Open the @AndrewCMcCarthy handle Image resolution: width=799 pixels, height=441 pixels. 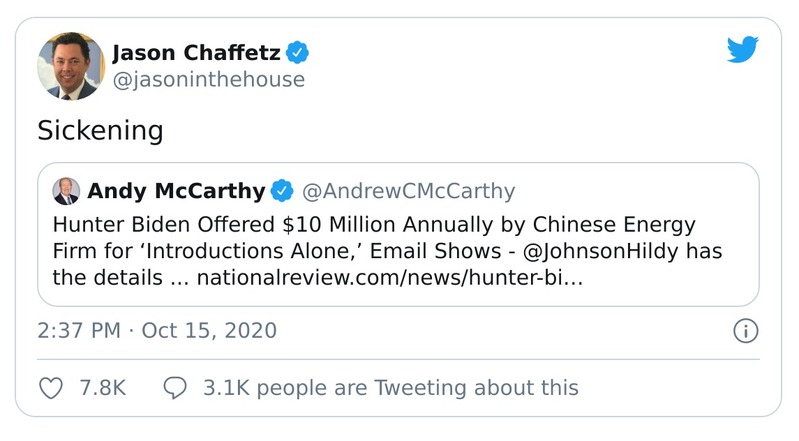(x=408, y=190)
